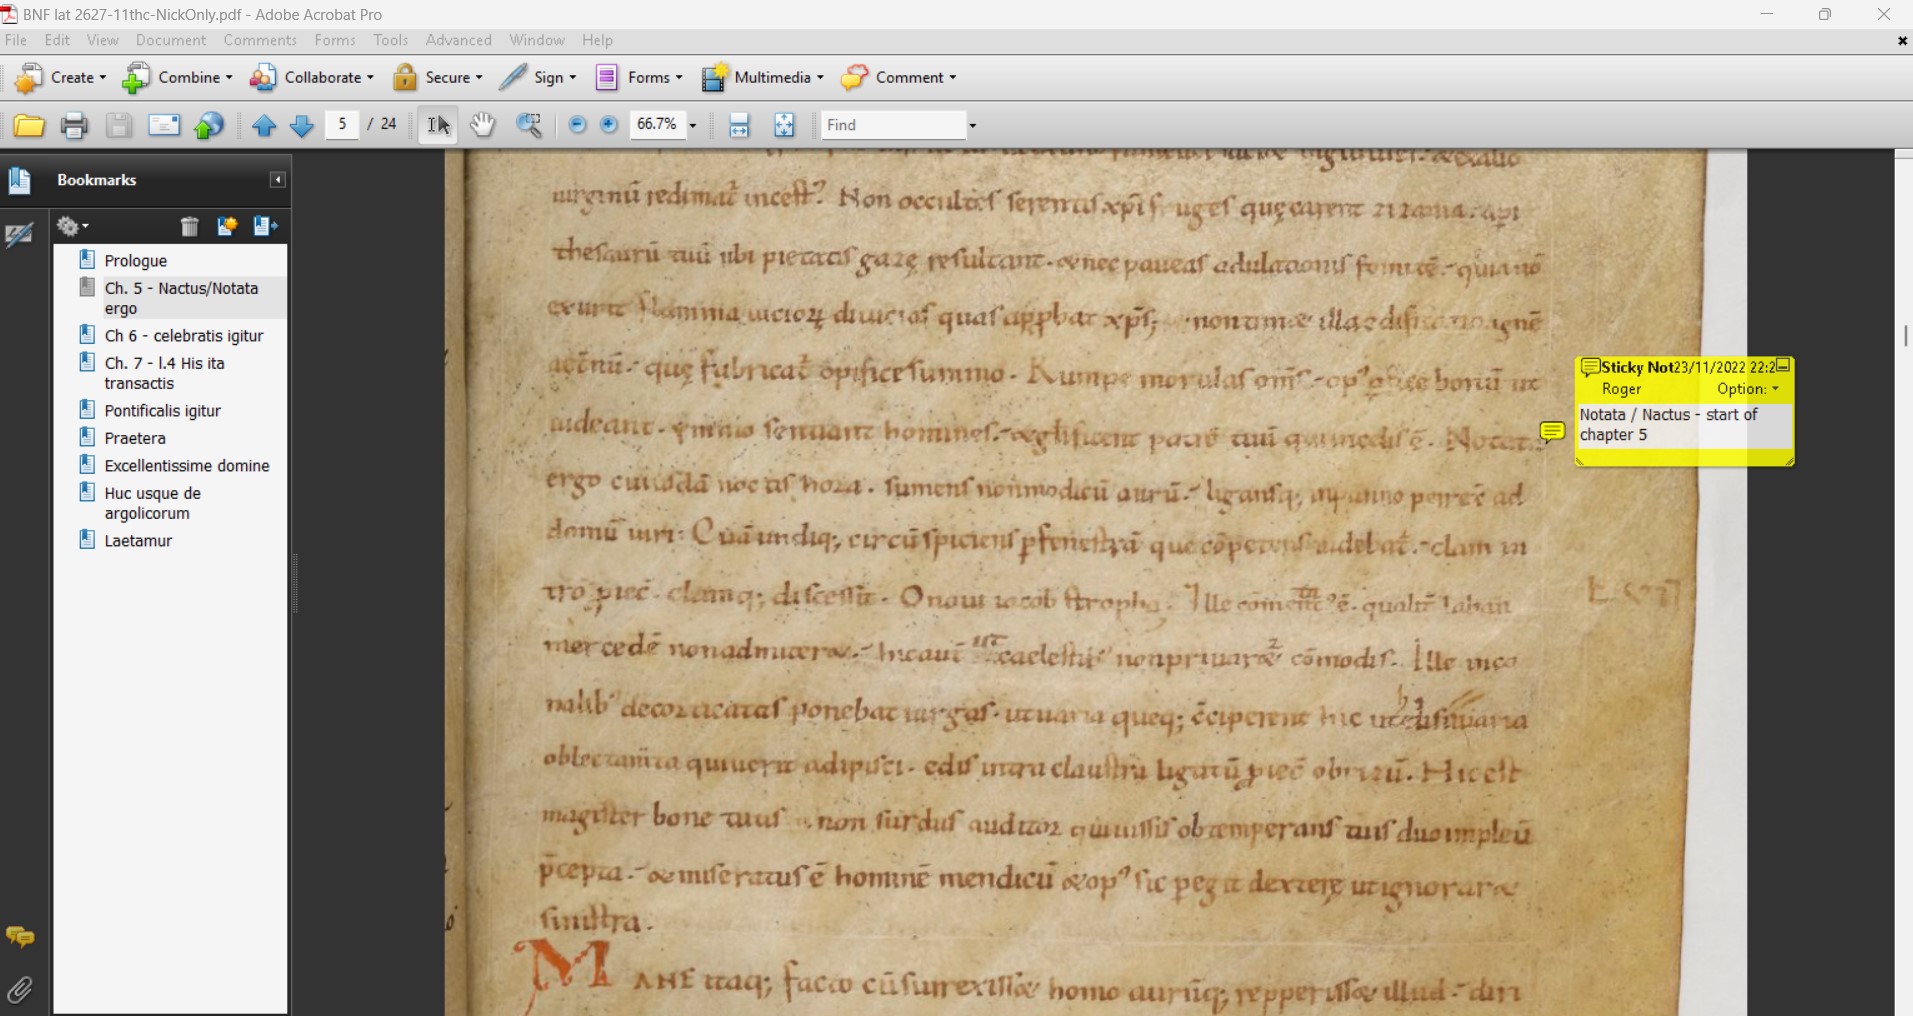Click the scrolling pages view icon
The image size is (1913, 1016).
(739, 125)
